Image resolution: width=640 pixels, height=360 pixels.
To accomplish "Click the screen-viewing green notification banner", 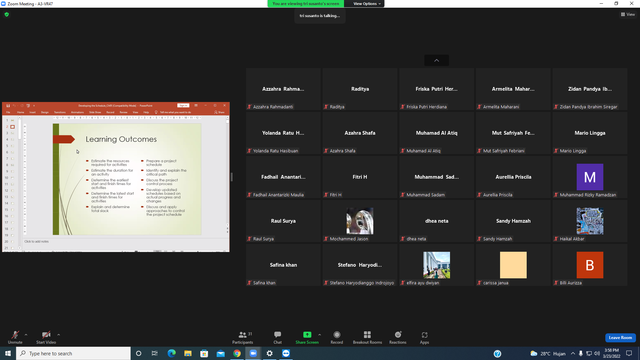I will coord(306,4).
